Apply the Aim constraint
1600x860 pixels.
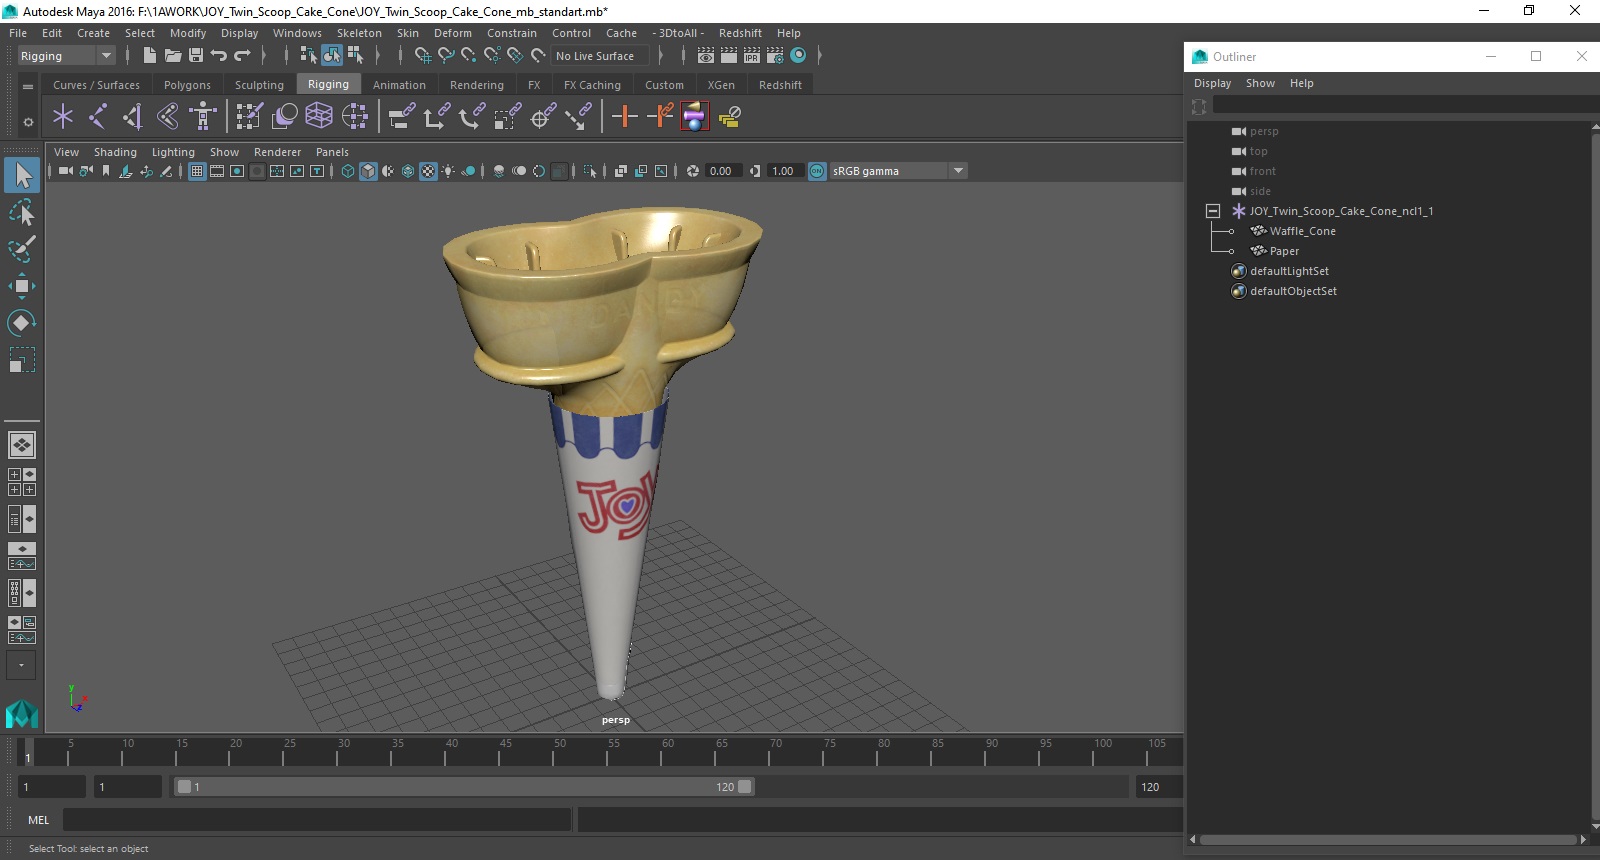click(x=543, y=117)
